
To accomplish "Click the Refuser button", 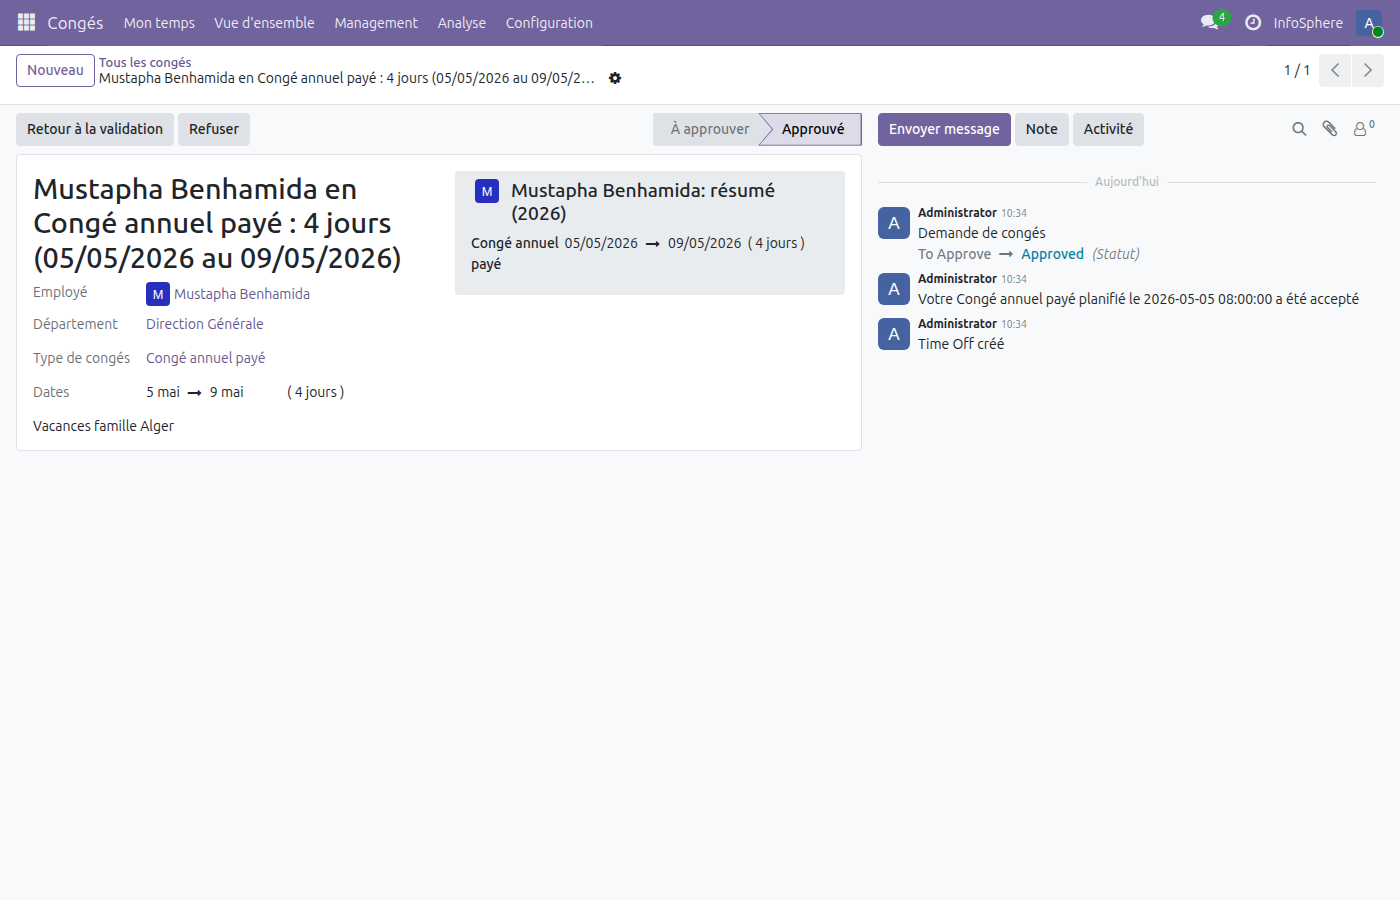I will pos(214,129).
